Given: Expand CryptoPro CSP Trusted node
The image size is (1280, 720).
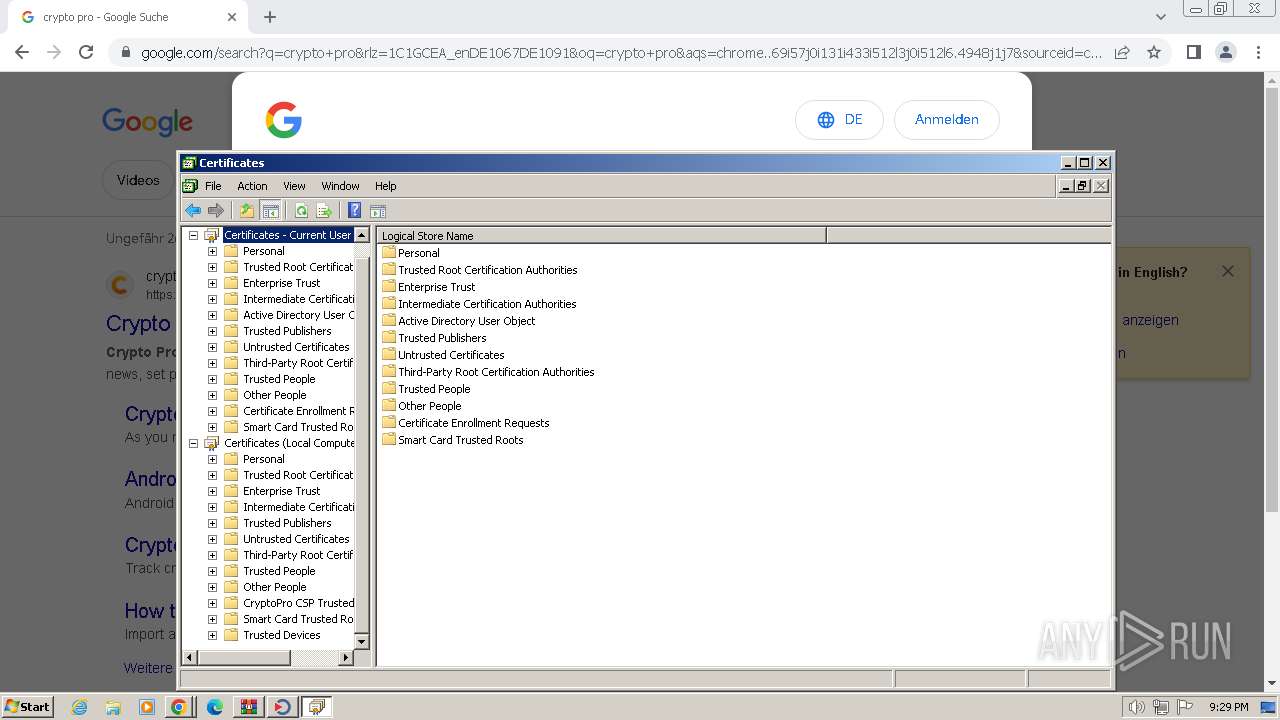Looking at the screenshot, I should [212, 603].
